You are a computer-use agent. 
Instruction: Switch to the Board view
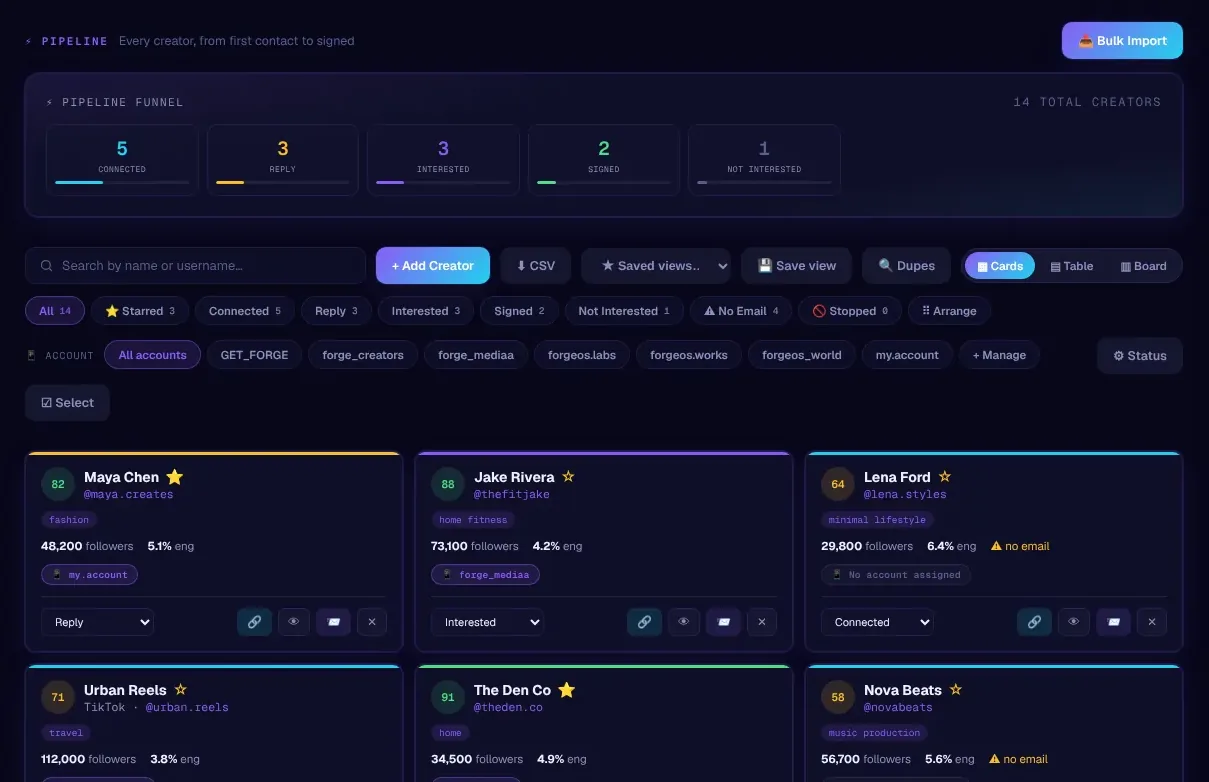point(1143,266)
